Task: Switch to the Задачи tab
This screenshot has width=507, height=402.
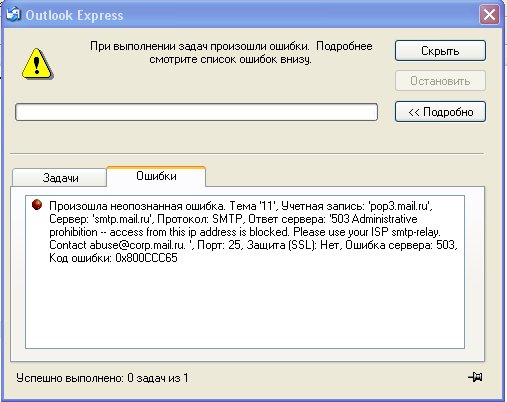Action: [60, 178]
